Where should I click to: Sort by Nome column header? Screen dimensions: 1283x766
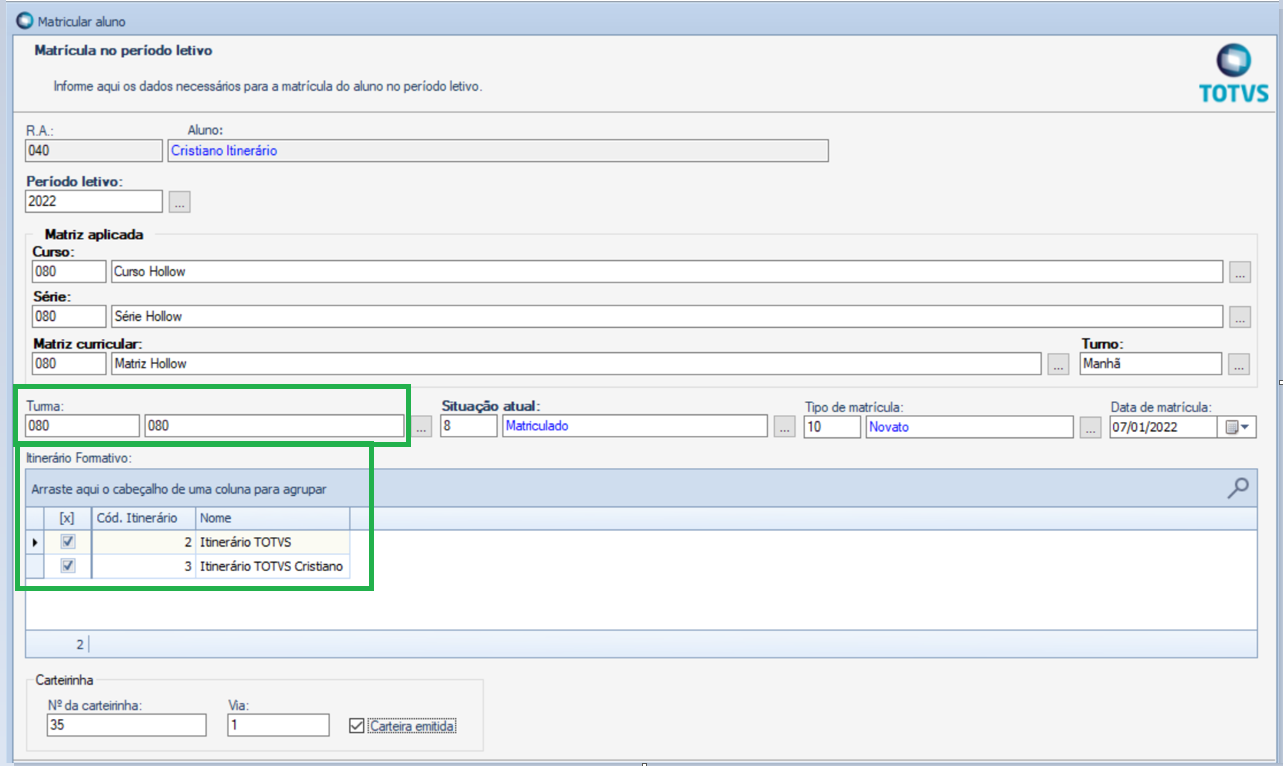pyautogui.click(x=272, y=518)
